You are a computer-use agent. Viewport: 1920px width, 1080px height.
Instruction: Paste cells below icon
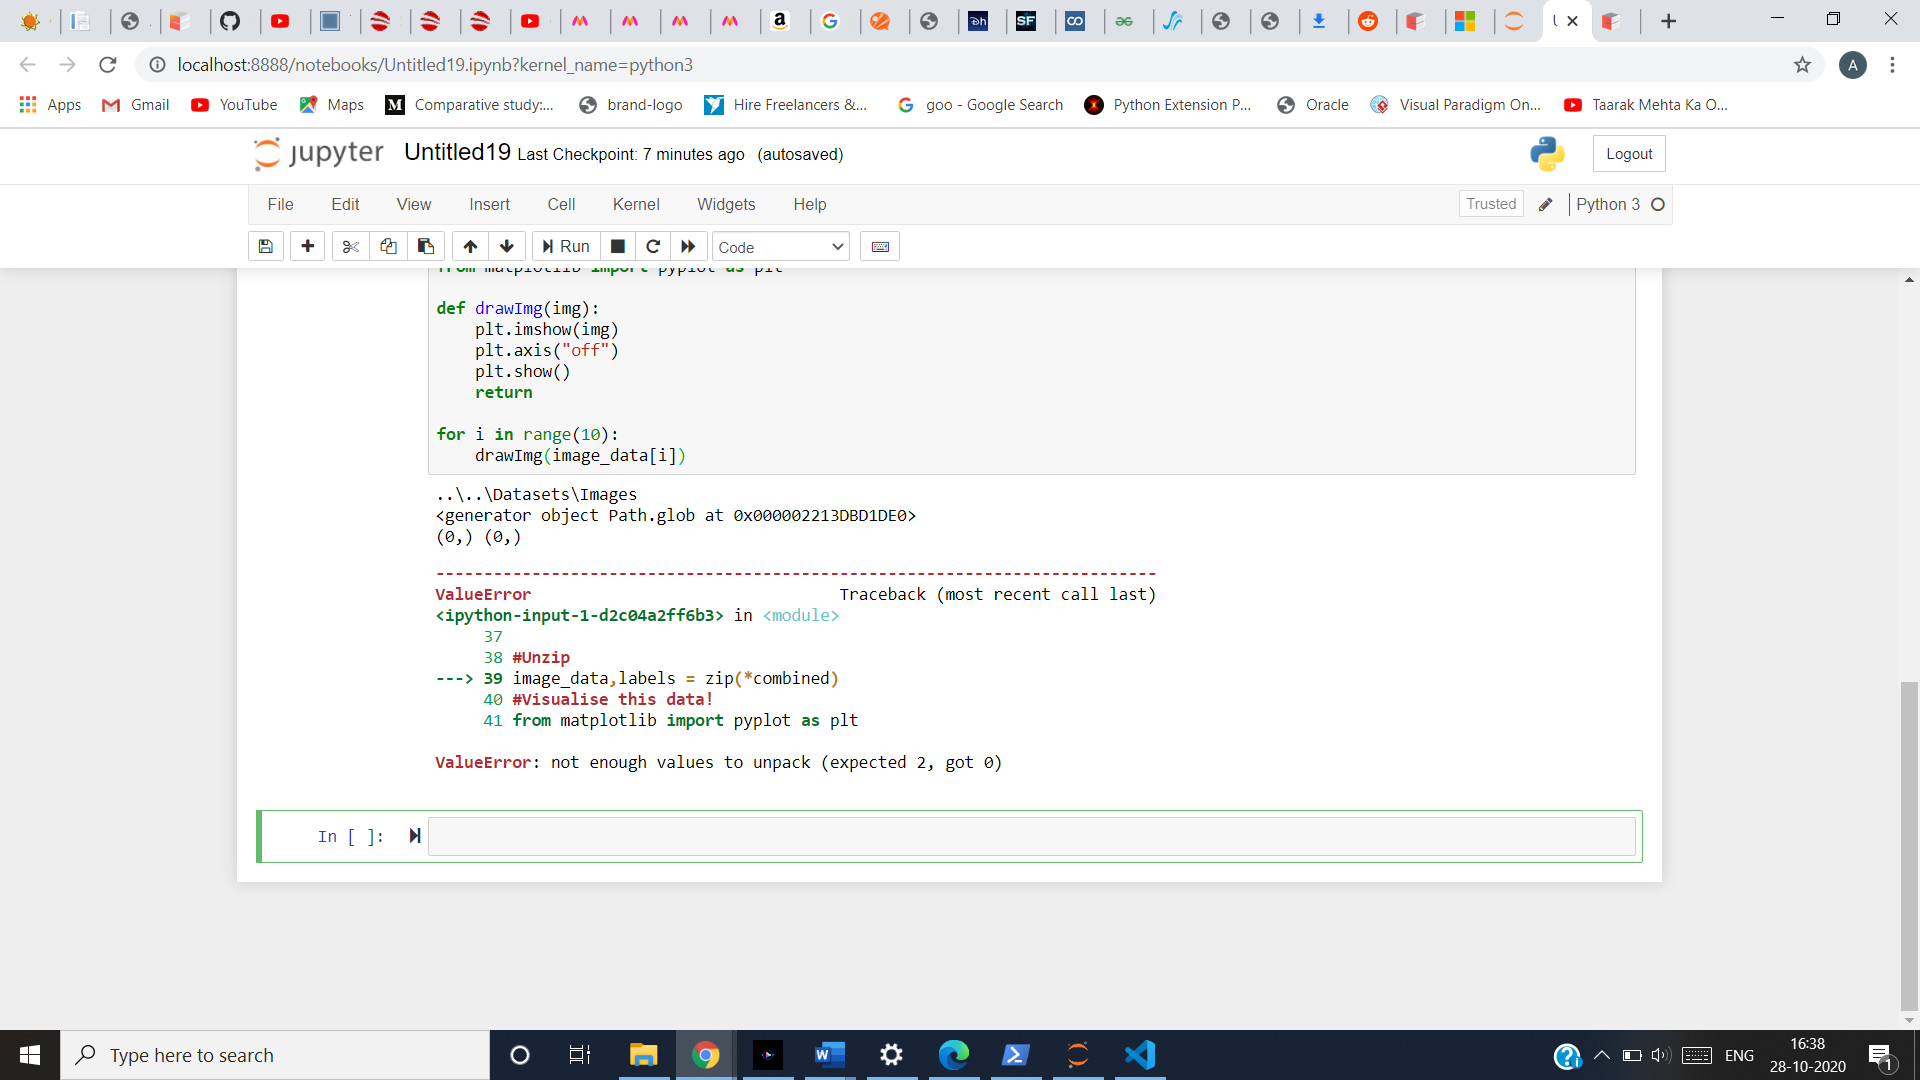tap(426, 247)
